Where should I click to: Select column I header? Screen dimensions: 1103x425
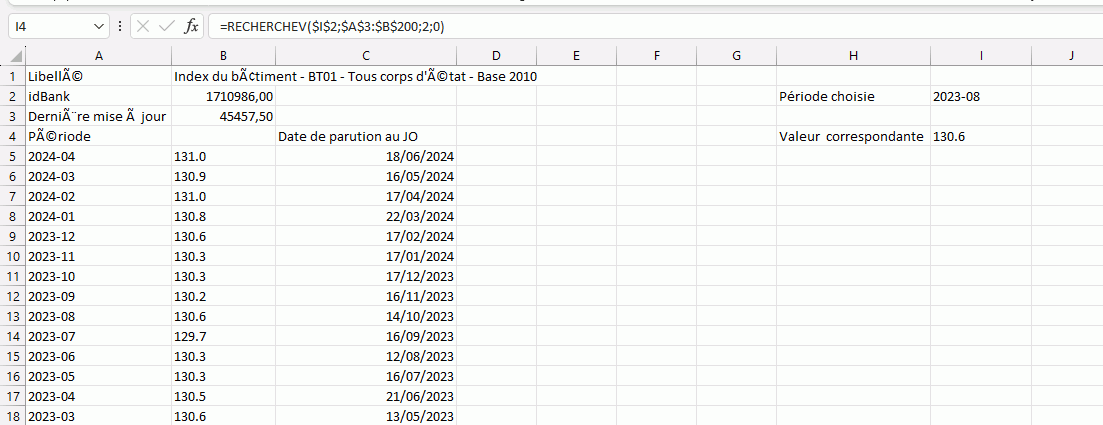pyautogui.click(x=980, y=56)
